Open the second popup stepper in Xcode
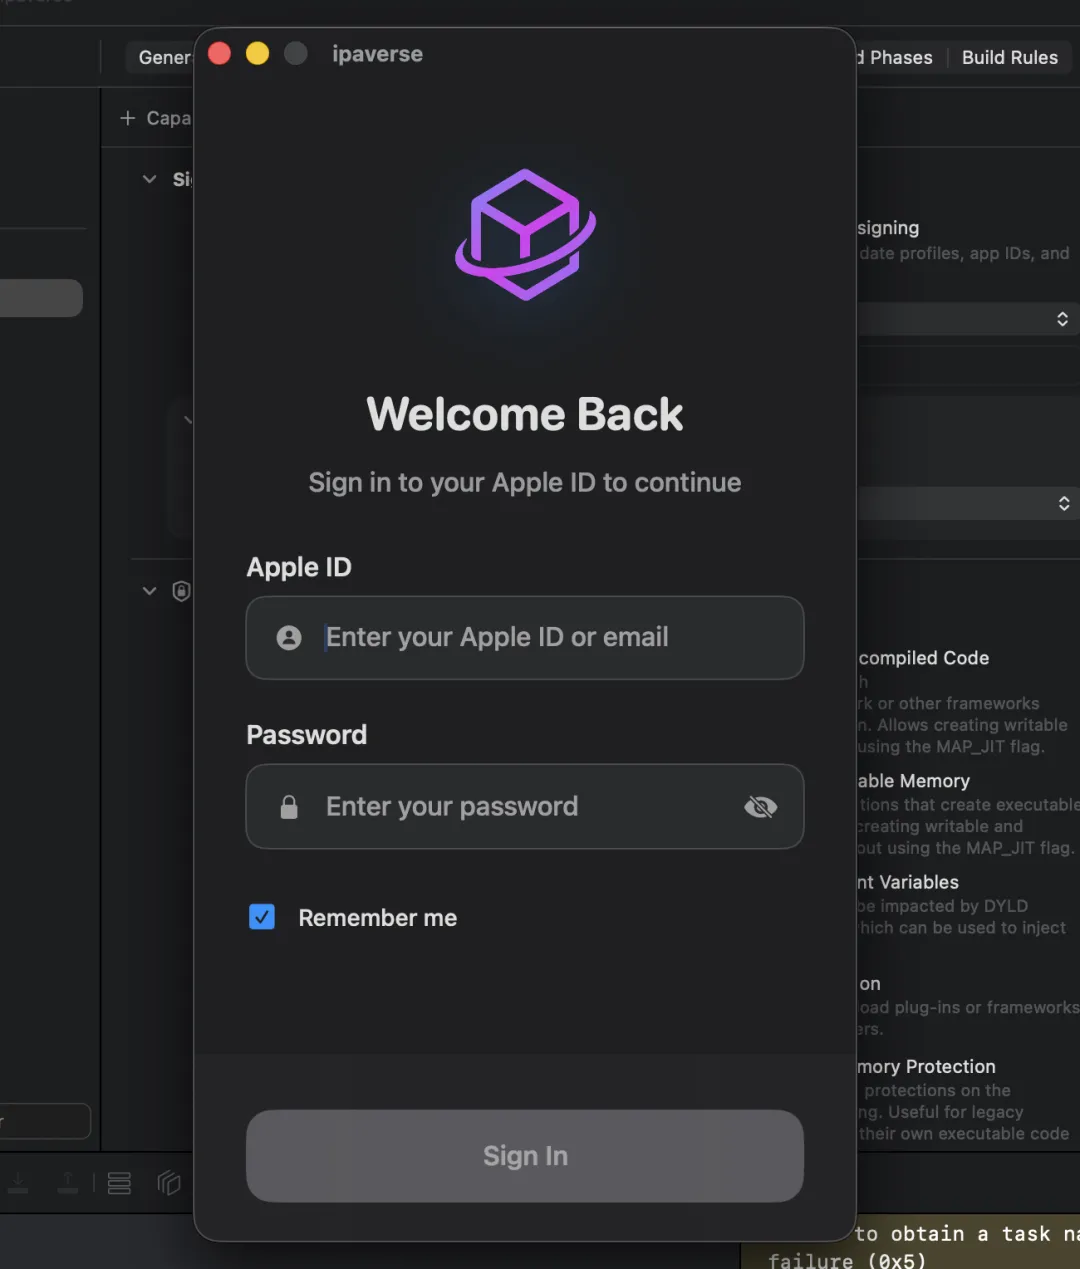The width and height of the screenshot is (1080, 1269). (x=968, y=503)
